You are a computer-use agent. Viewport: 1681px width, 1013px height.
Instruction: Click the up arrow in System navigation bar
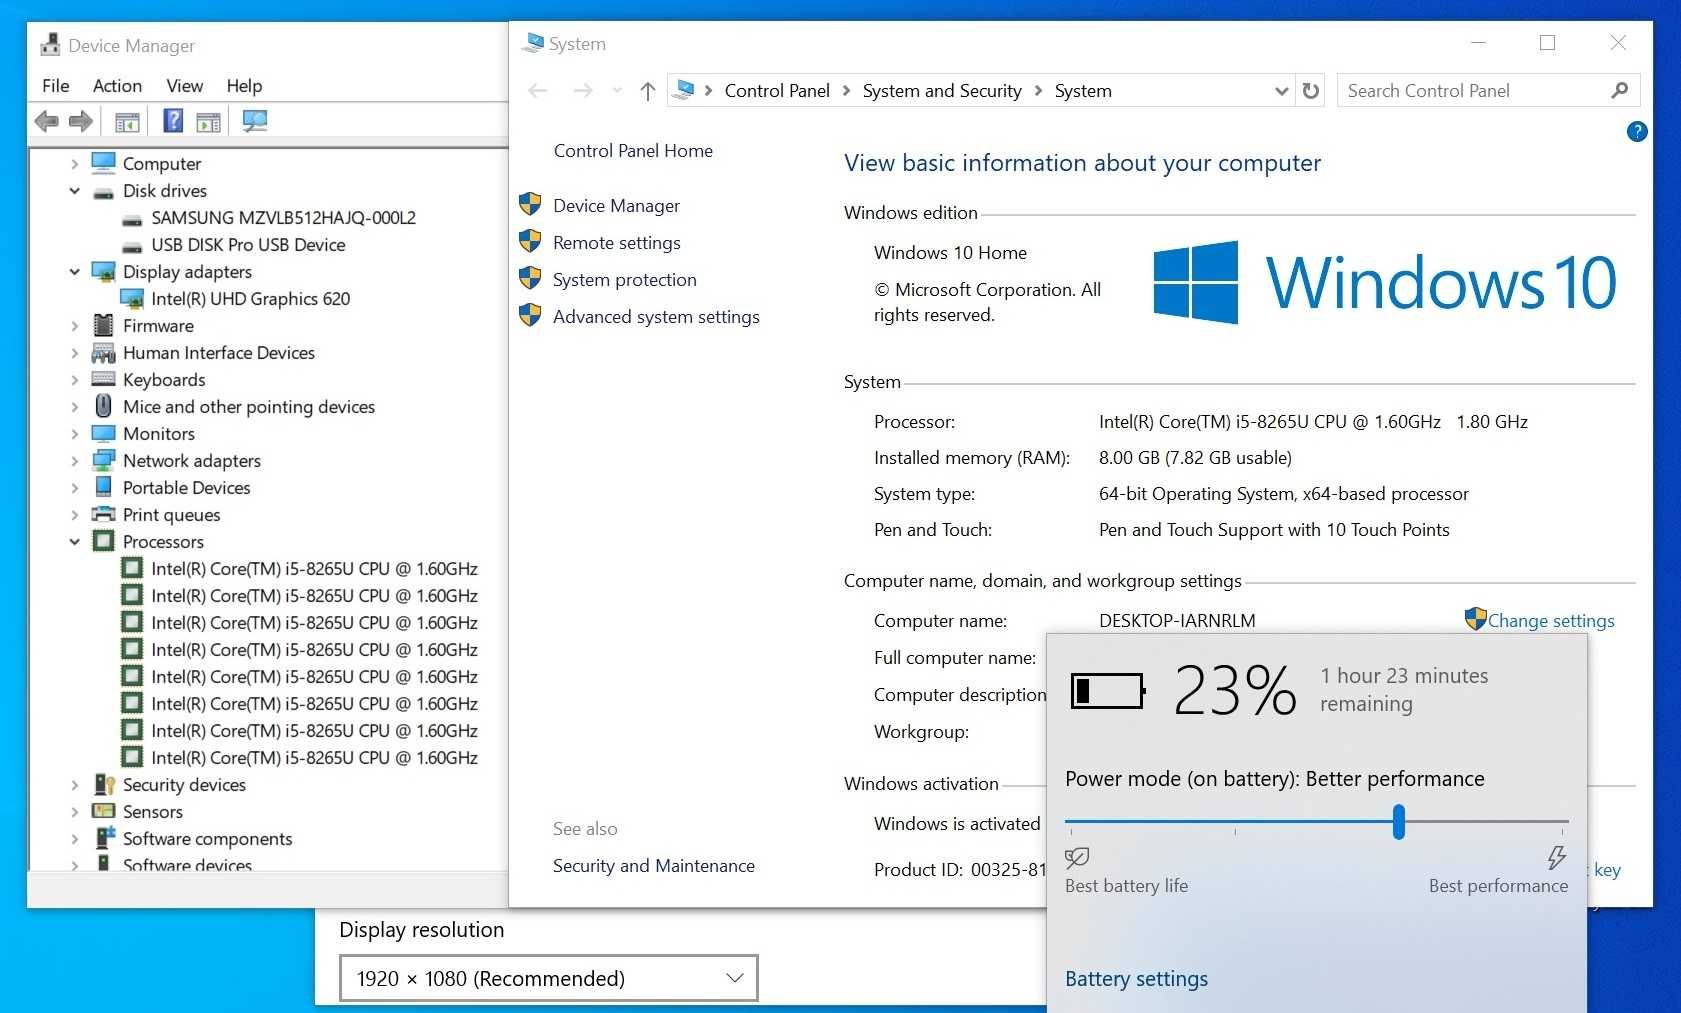[648, 91]
